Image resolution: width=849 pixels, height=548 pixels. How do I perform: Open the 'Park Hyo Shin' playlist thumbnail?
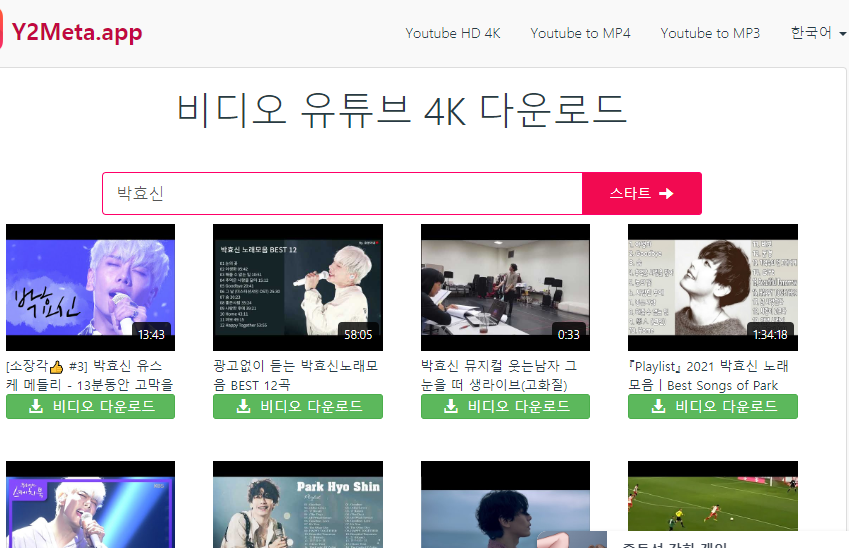[x=298, y=504]
